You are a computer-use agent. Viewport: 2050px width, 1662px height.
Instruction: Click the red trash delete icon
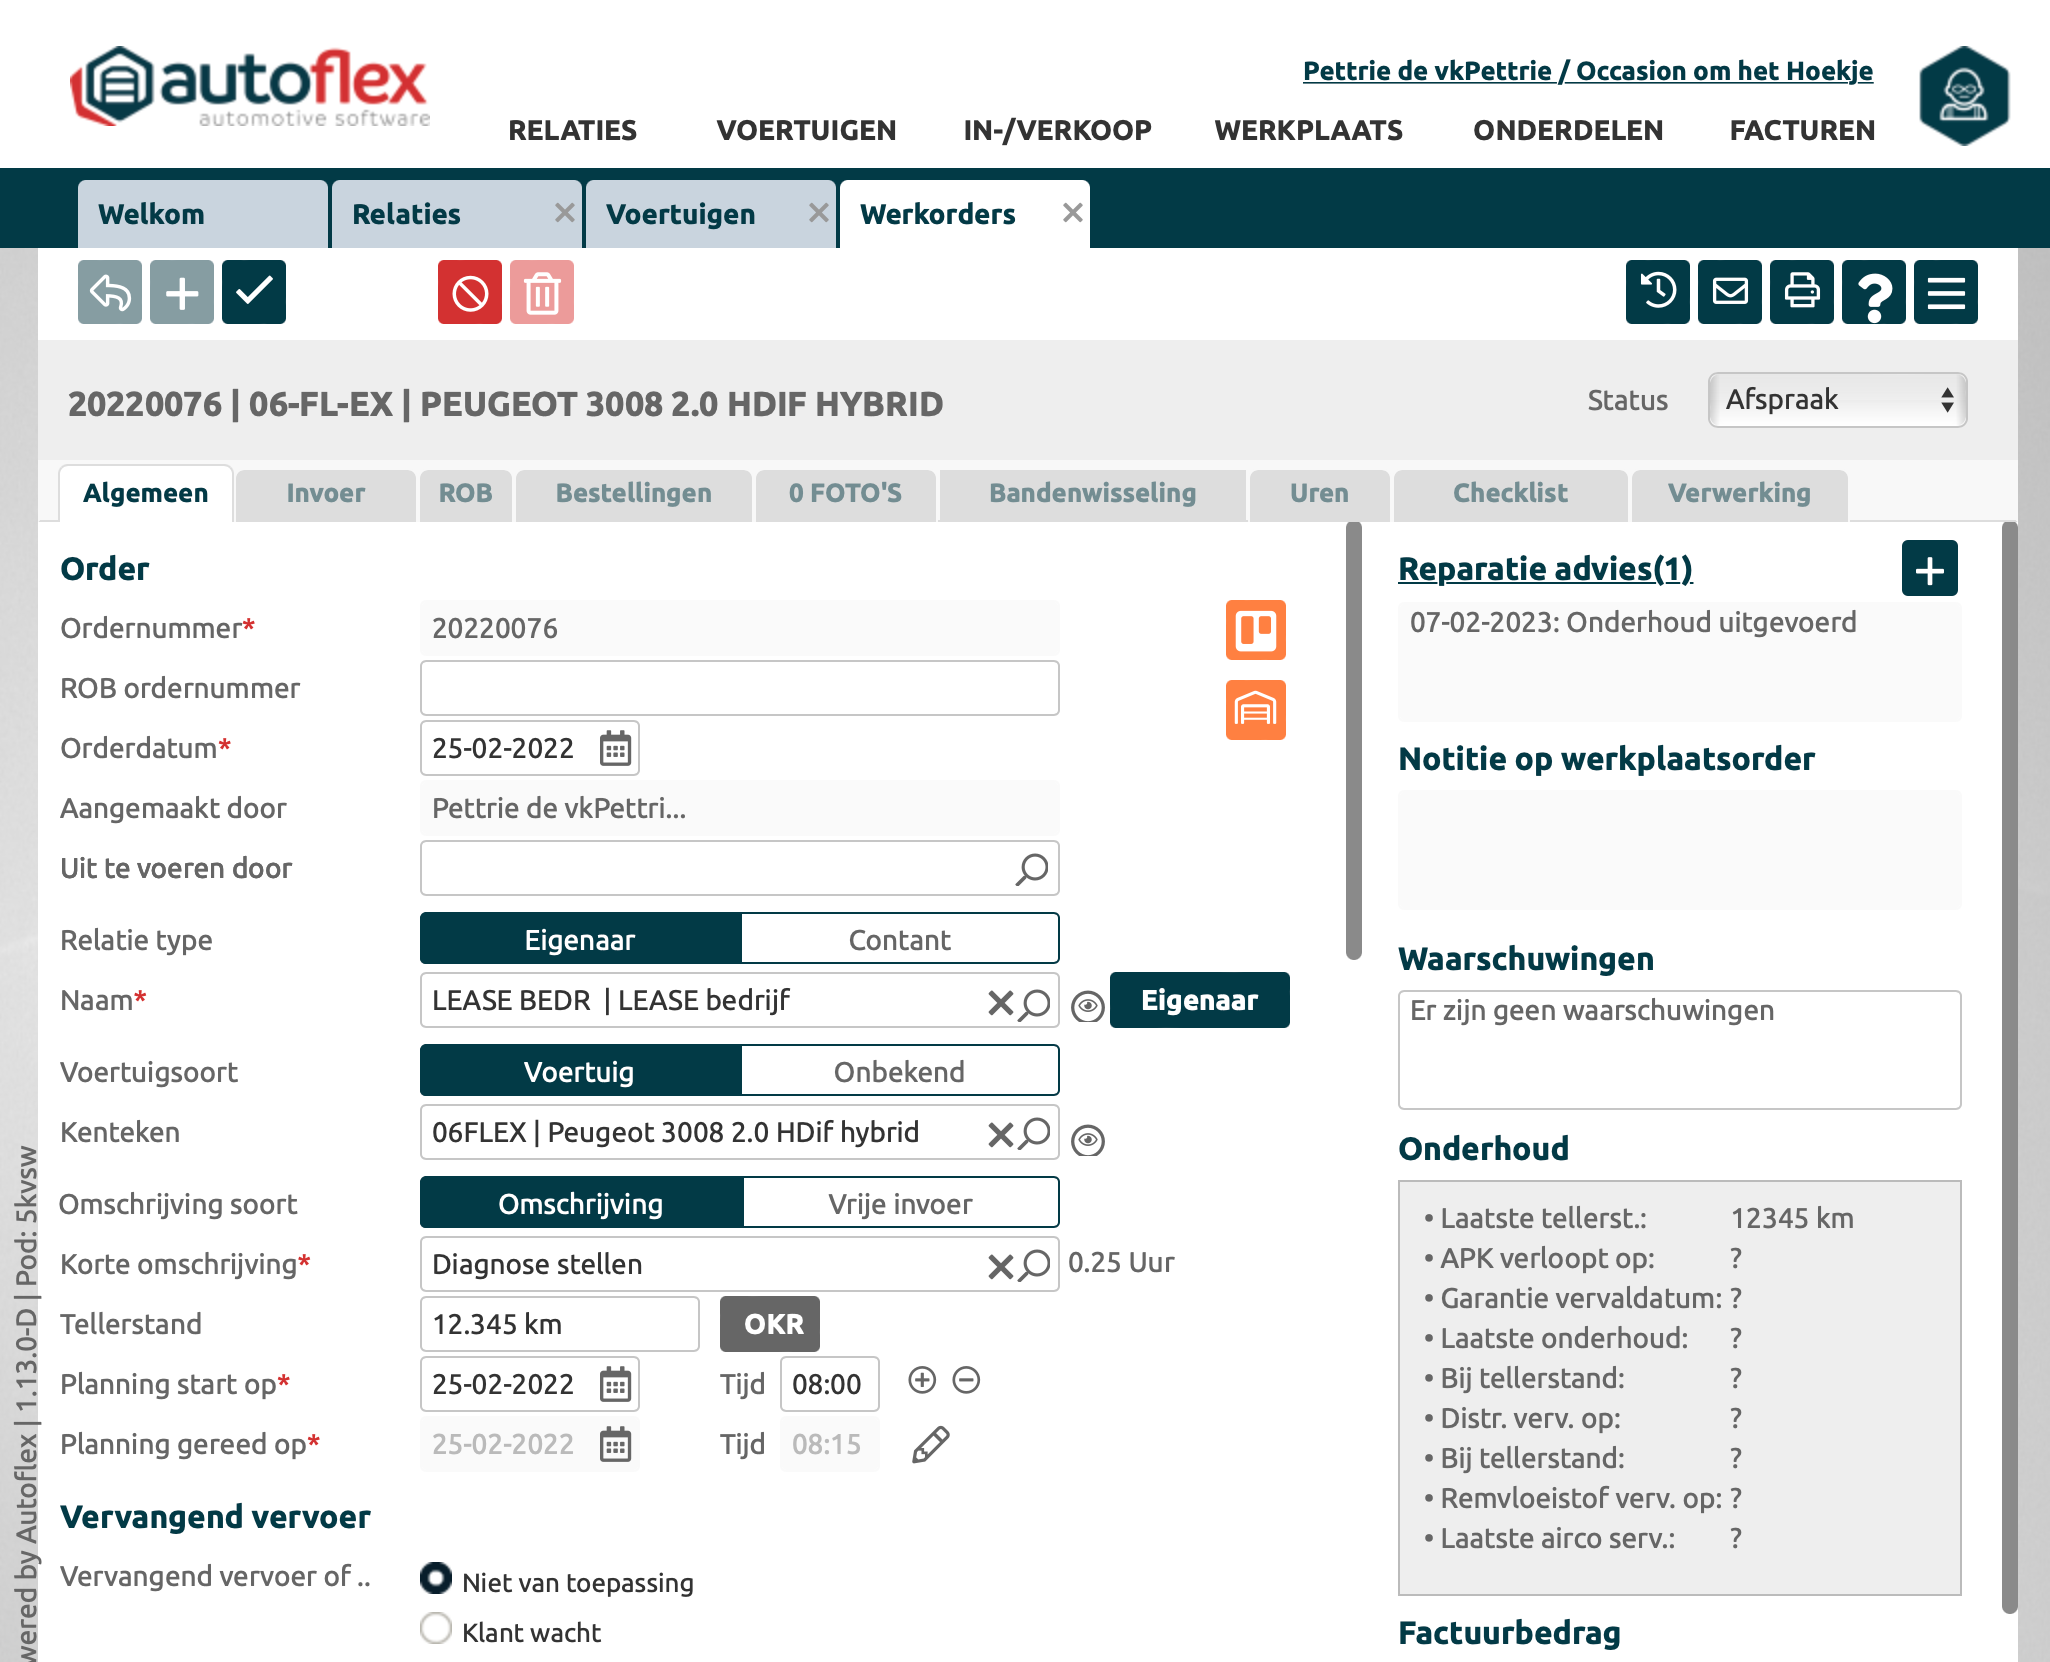click(541, 292)
